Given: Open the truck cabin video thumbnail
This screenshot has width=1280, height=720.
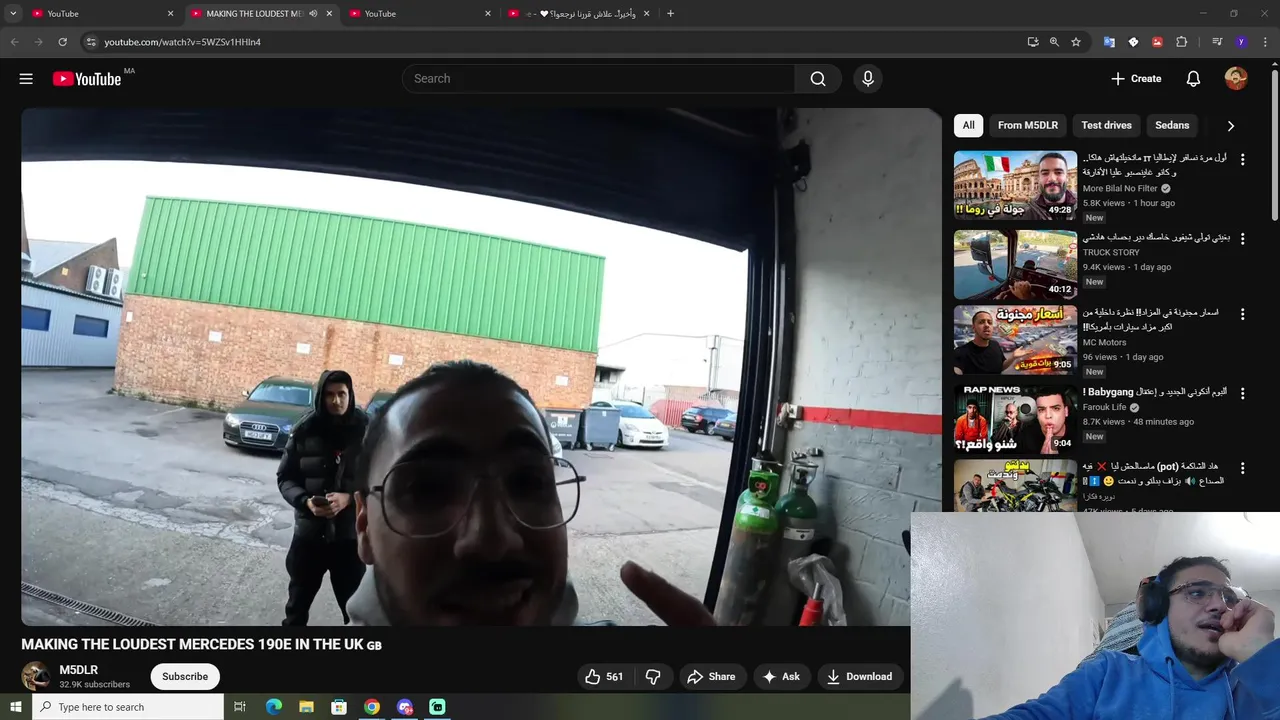Looking at the screenshot, I should [1015, 265].
